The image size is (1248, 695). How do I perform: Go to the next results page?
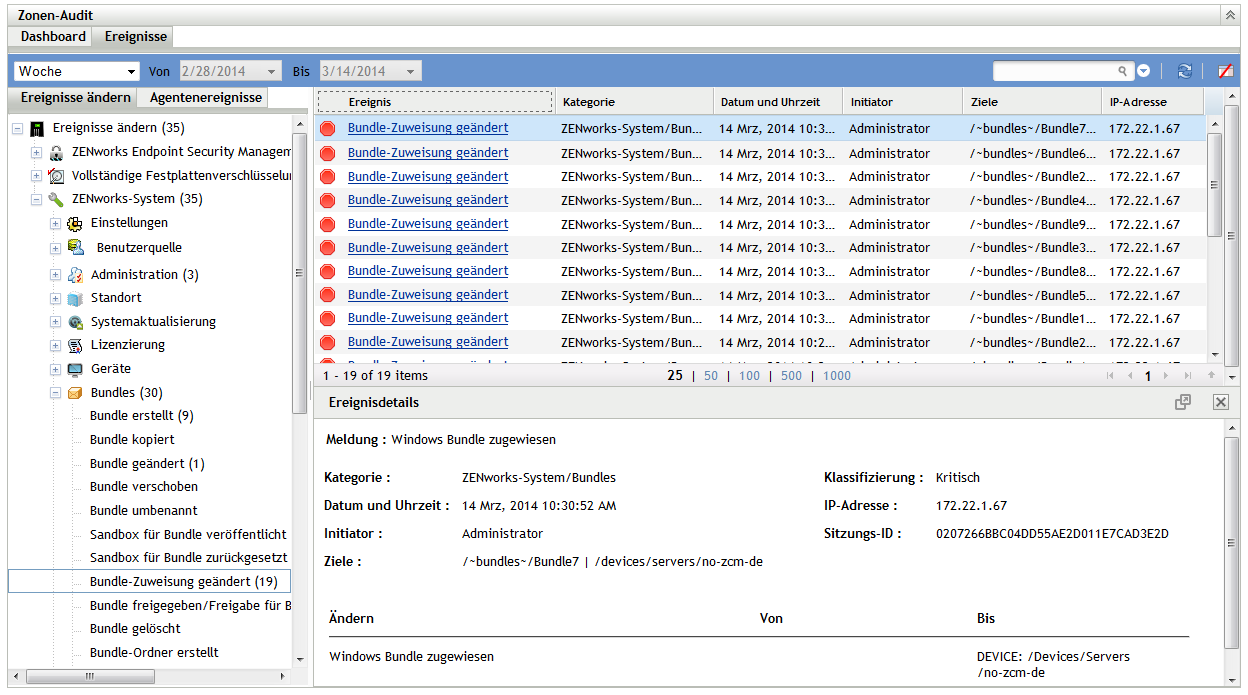(1168, 376)
